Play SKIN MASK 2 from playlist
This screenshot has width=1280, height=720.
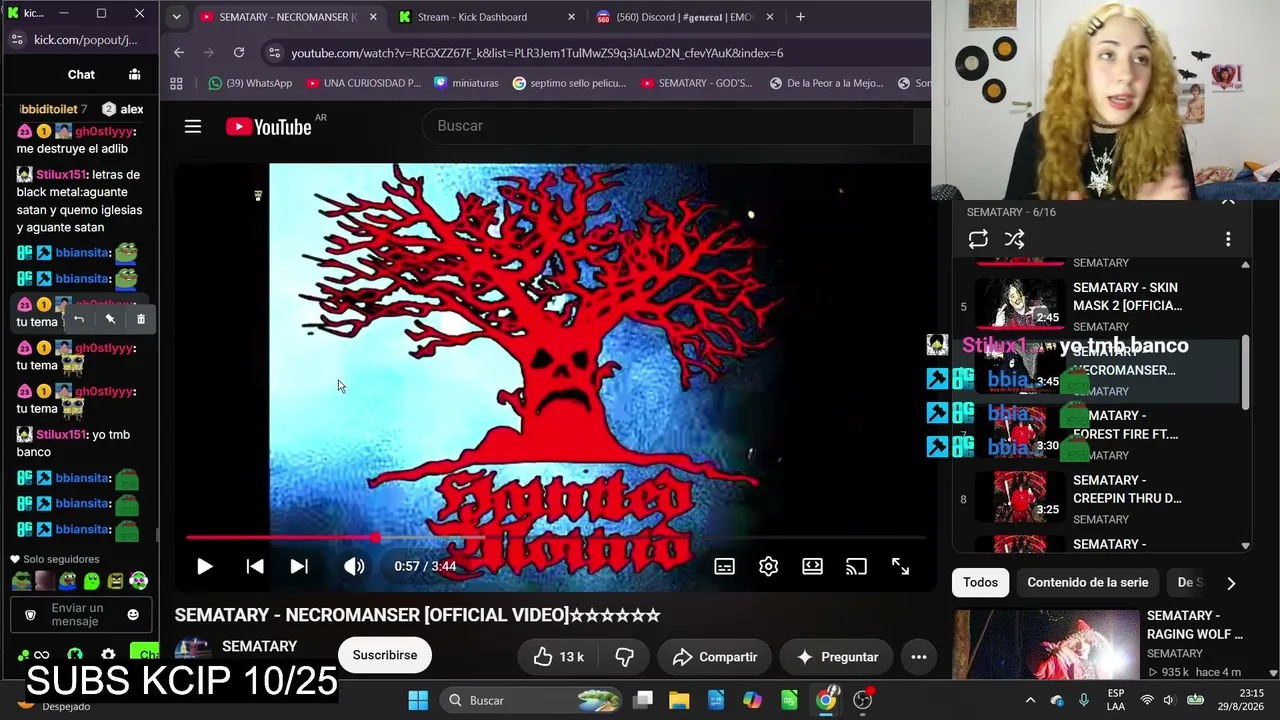(1097, 306)
